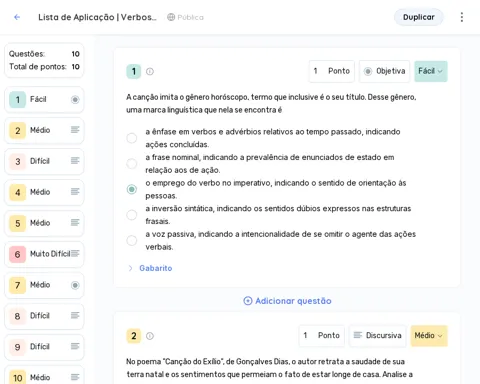The image size is (480, 384).
Task: Click question 2 statement about 'Canção do Exílio'
Action: tap(269, 368)
